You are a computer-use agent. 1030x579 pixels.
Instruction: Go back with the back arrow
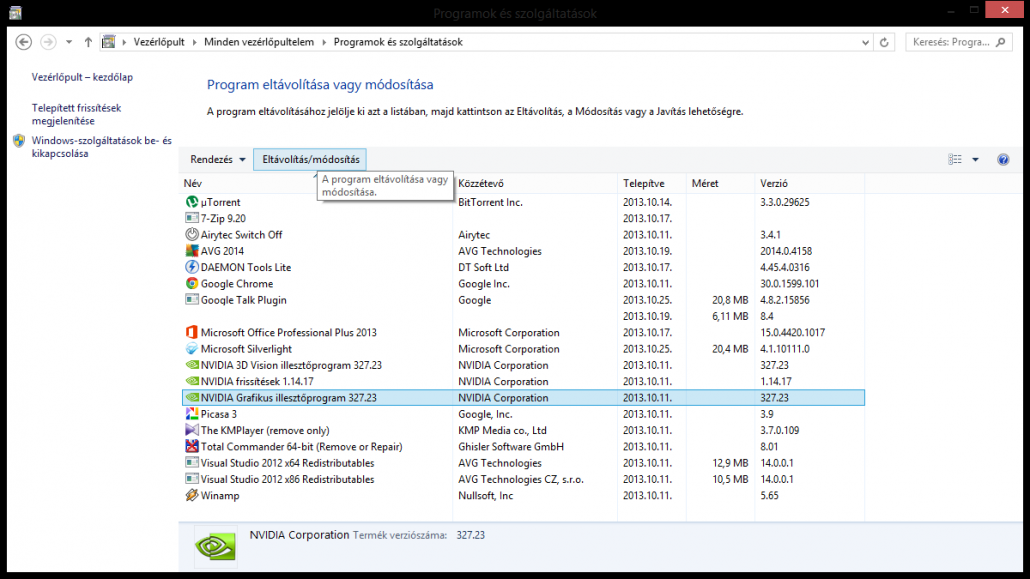click(x=24, y=42)
